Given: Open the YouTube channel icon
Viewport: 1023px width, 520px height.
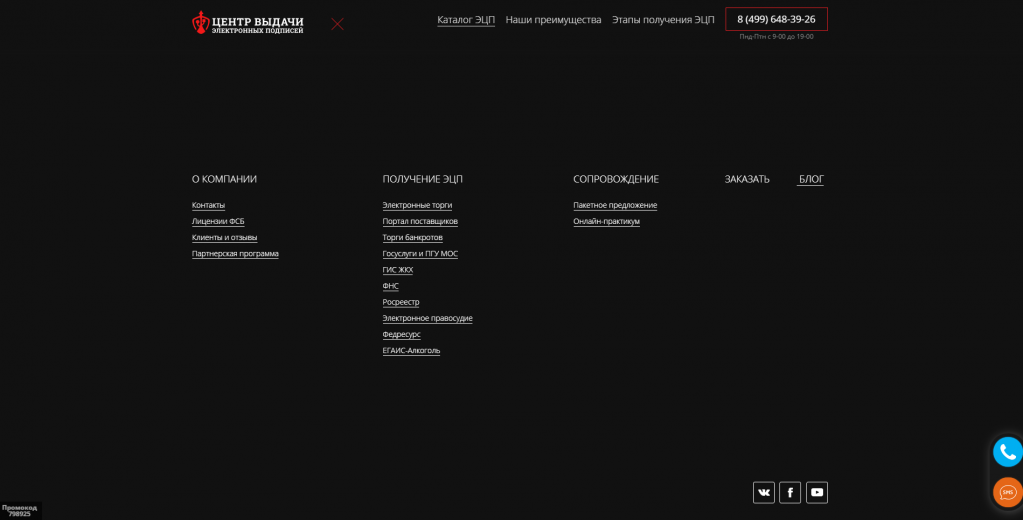Looking at the screenshot, I should [x=817, y=492].
